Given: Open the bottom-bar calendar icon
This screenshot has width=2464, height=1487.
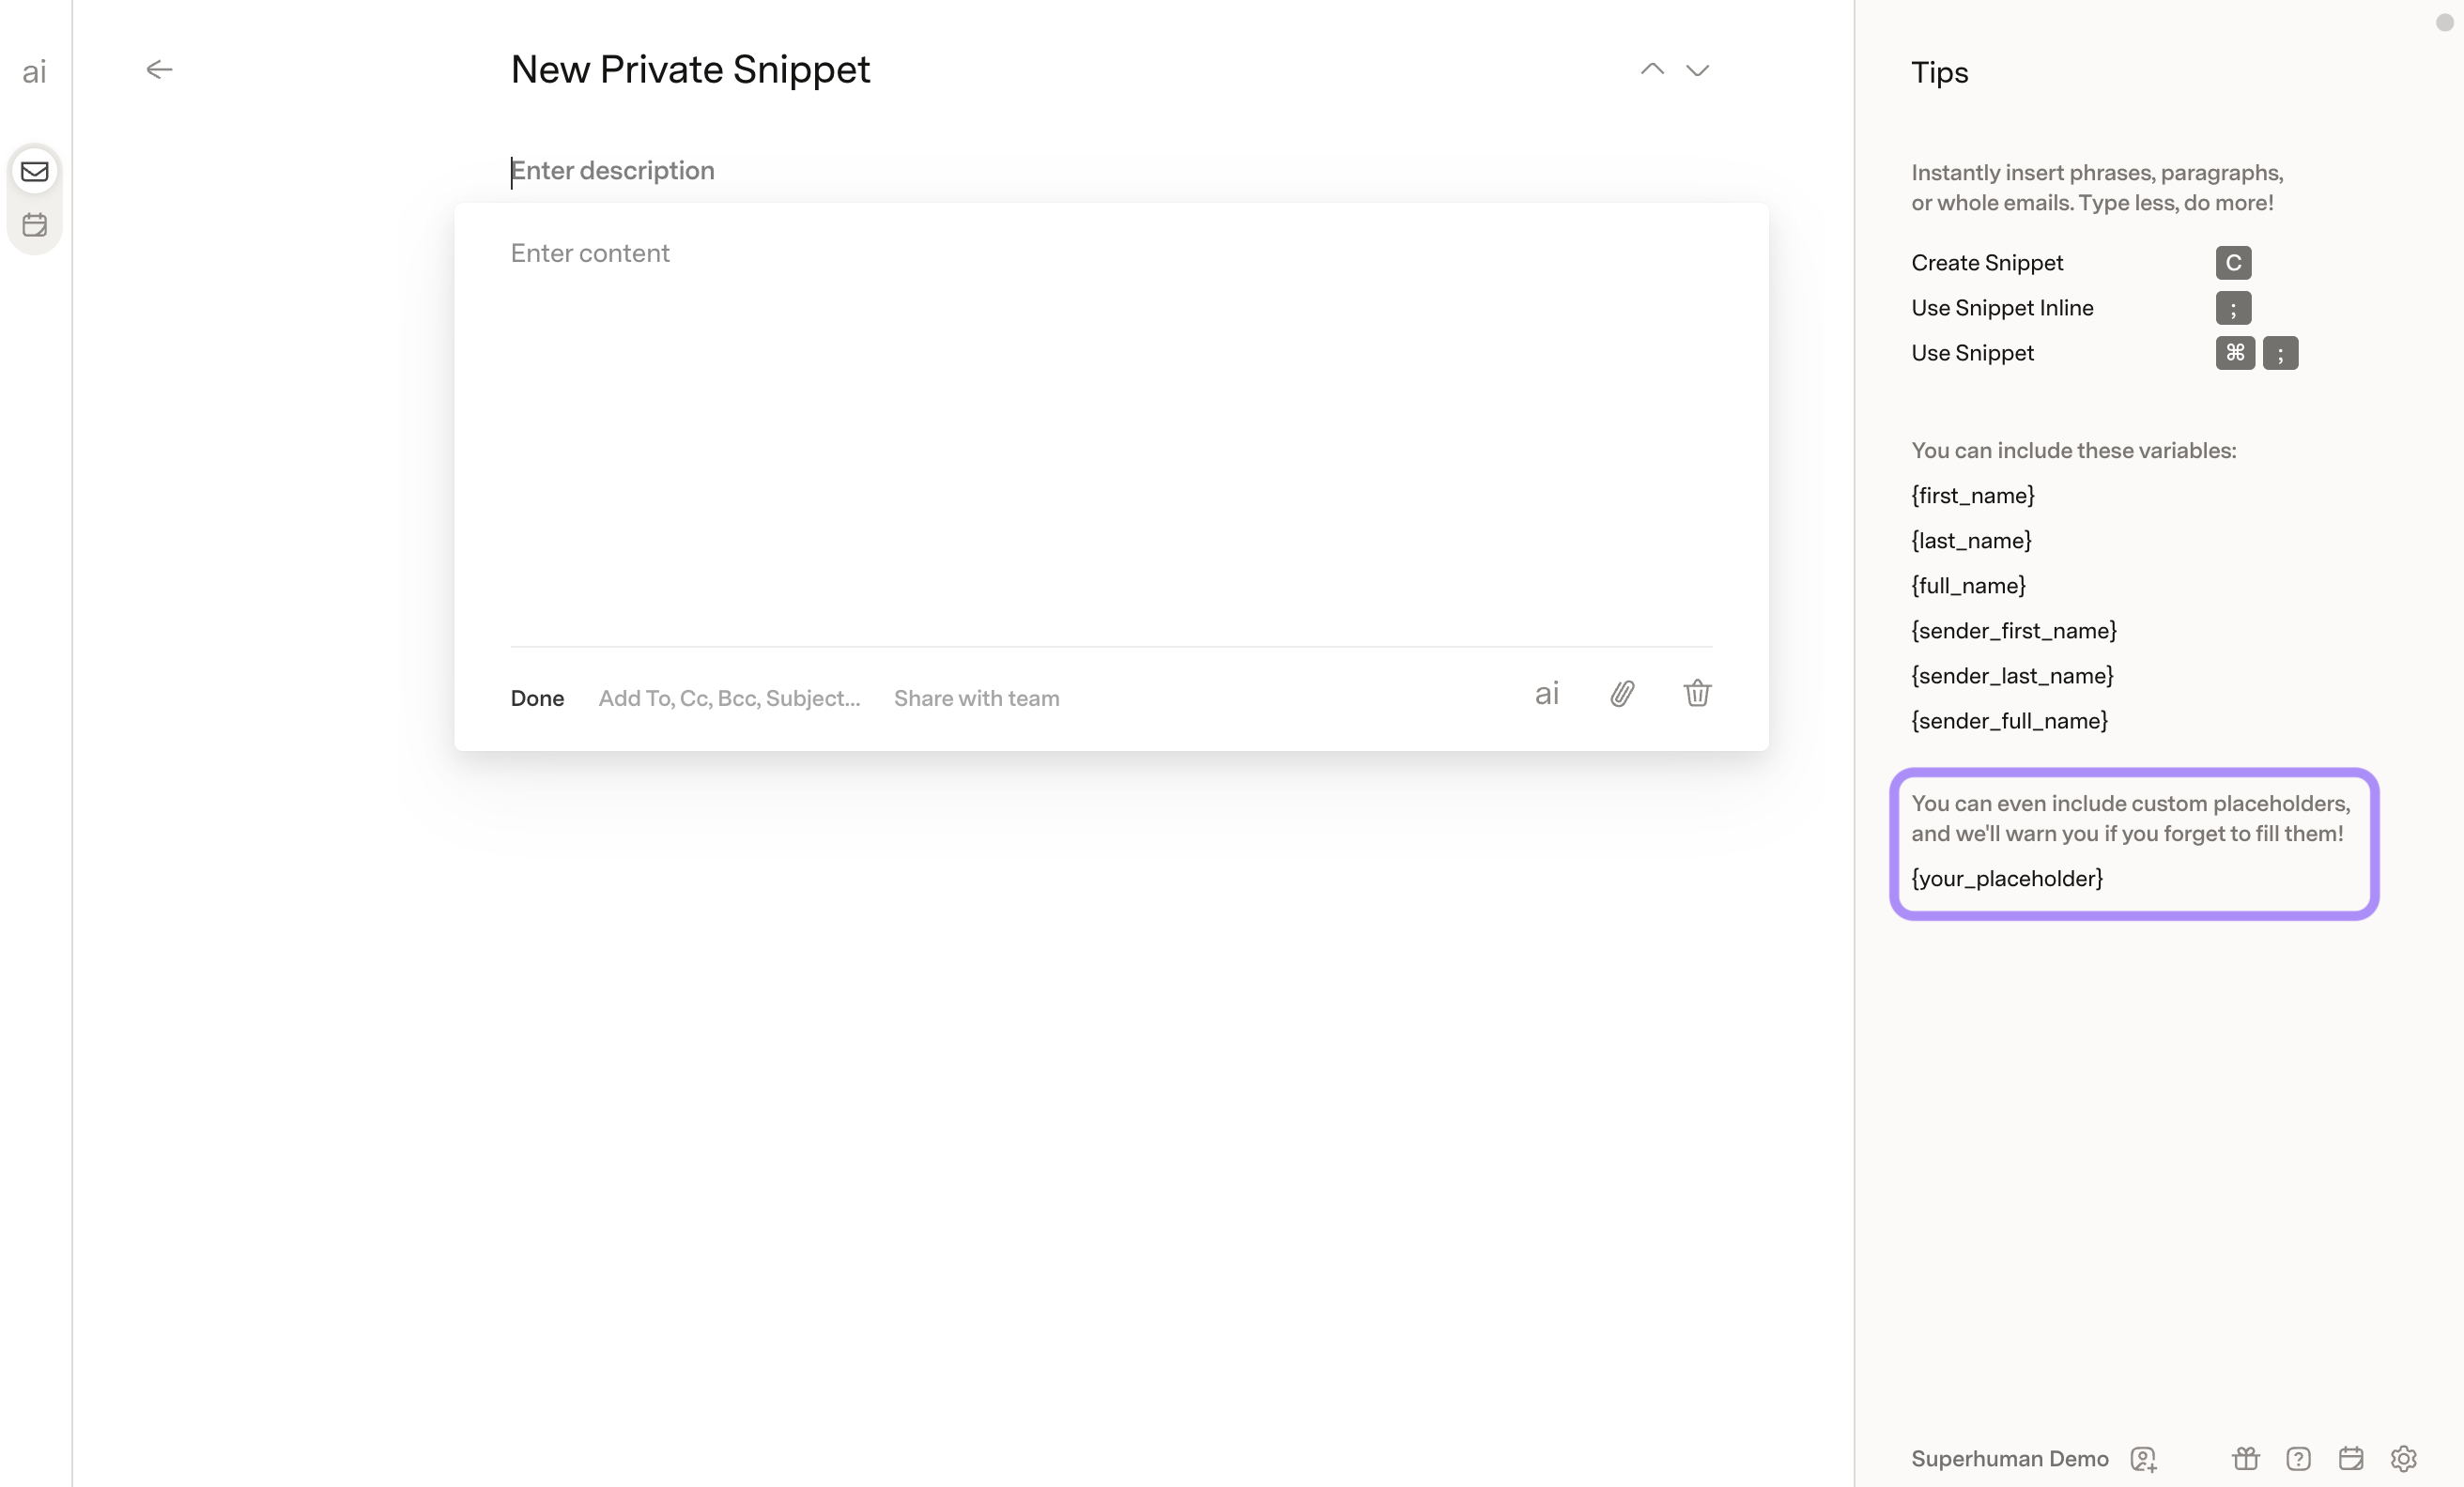Looking at the screenshot, I should 2351,1459.
